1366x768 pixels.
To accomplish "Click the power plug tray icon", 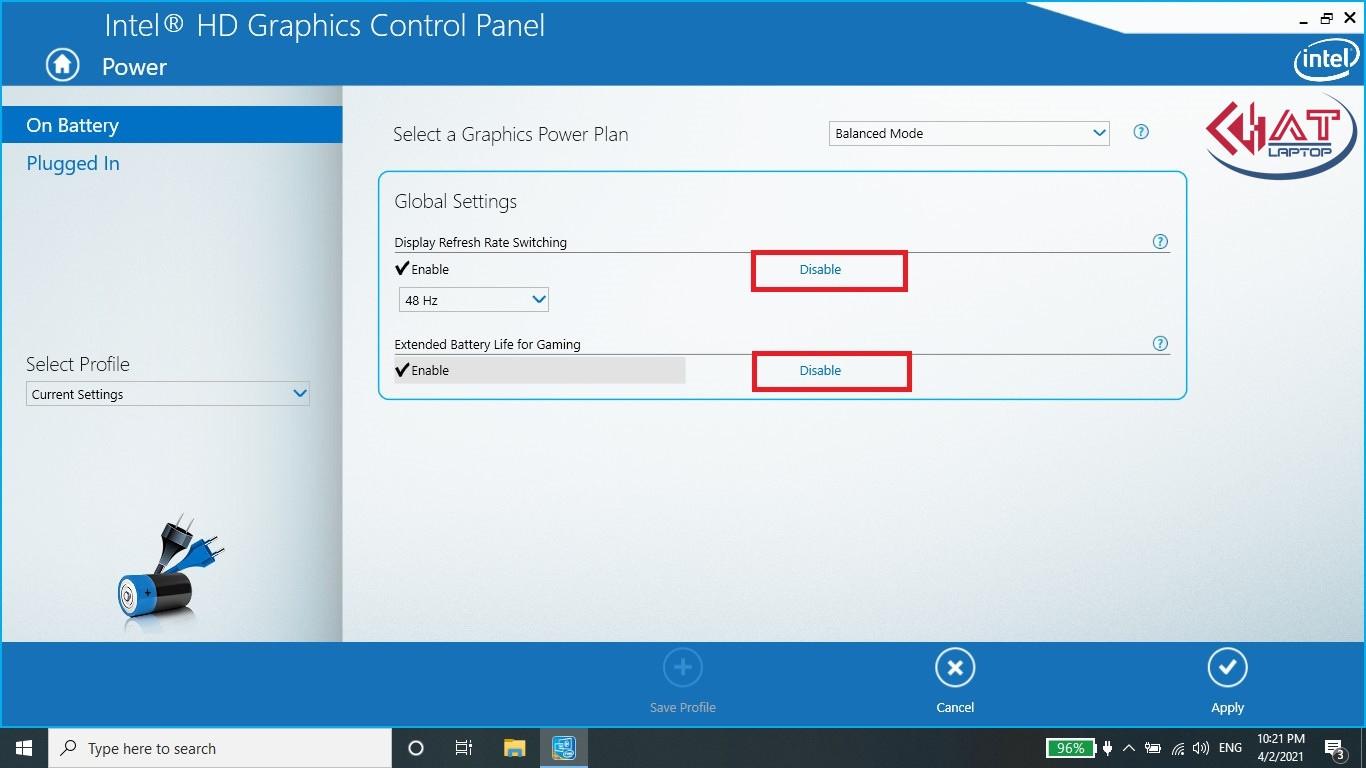I will pos(1107,748).
